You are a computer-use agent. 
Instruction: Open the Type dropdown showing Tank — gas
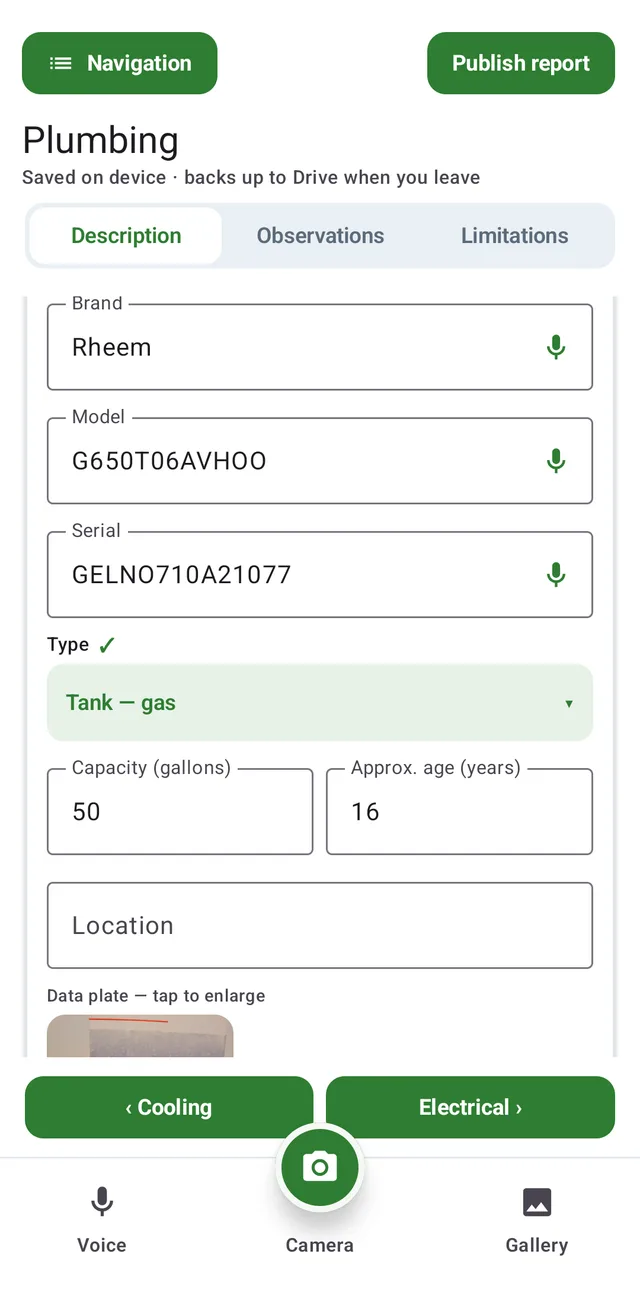(x=320, y=703)
